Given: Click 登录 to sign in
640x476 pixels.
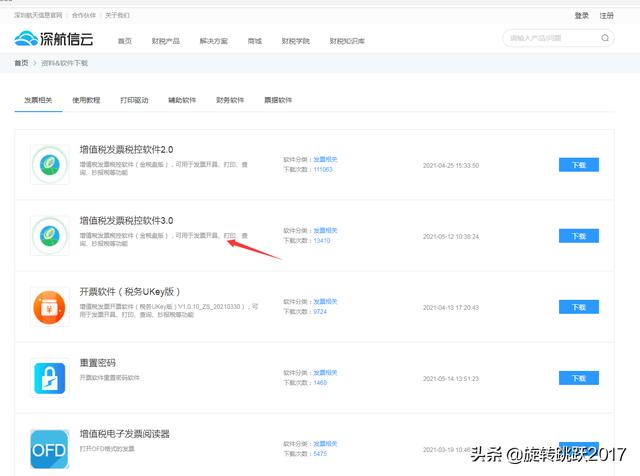Looking at the screenshot, I should pyautogui.click(x=582, y=16).
